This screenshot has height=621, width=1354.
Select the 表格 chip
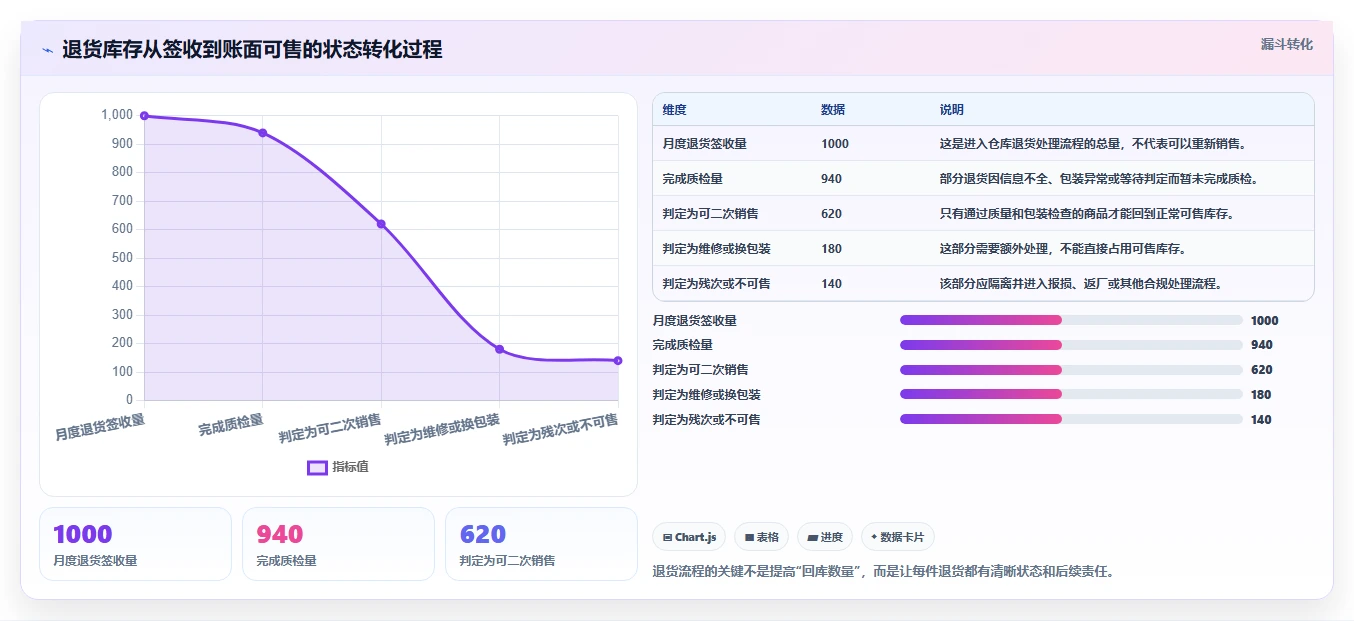pos(761,537)
